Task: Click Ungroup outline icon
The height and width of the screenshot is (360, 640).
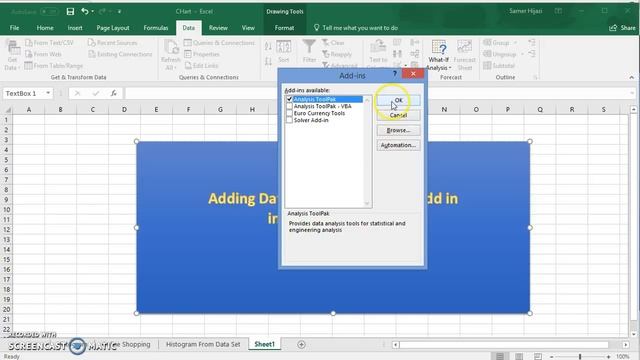Action: pos(487,54)
